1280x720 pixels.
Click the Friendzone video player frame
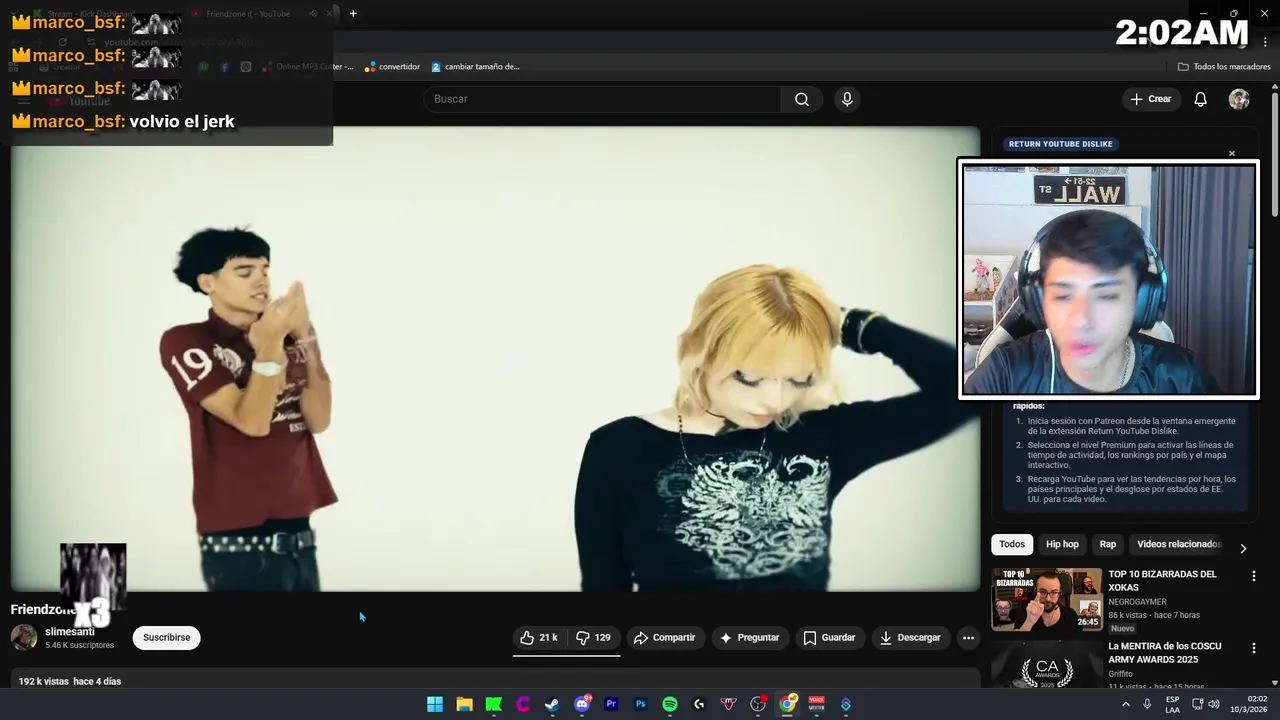point(495,358)
